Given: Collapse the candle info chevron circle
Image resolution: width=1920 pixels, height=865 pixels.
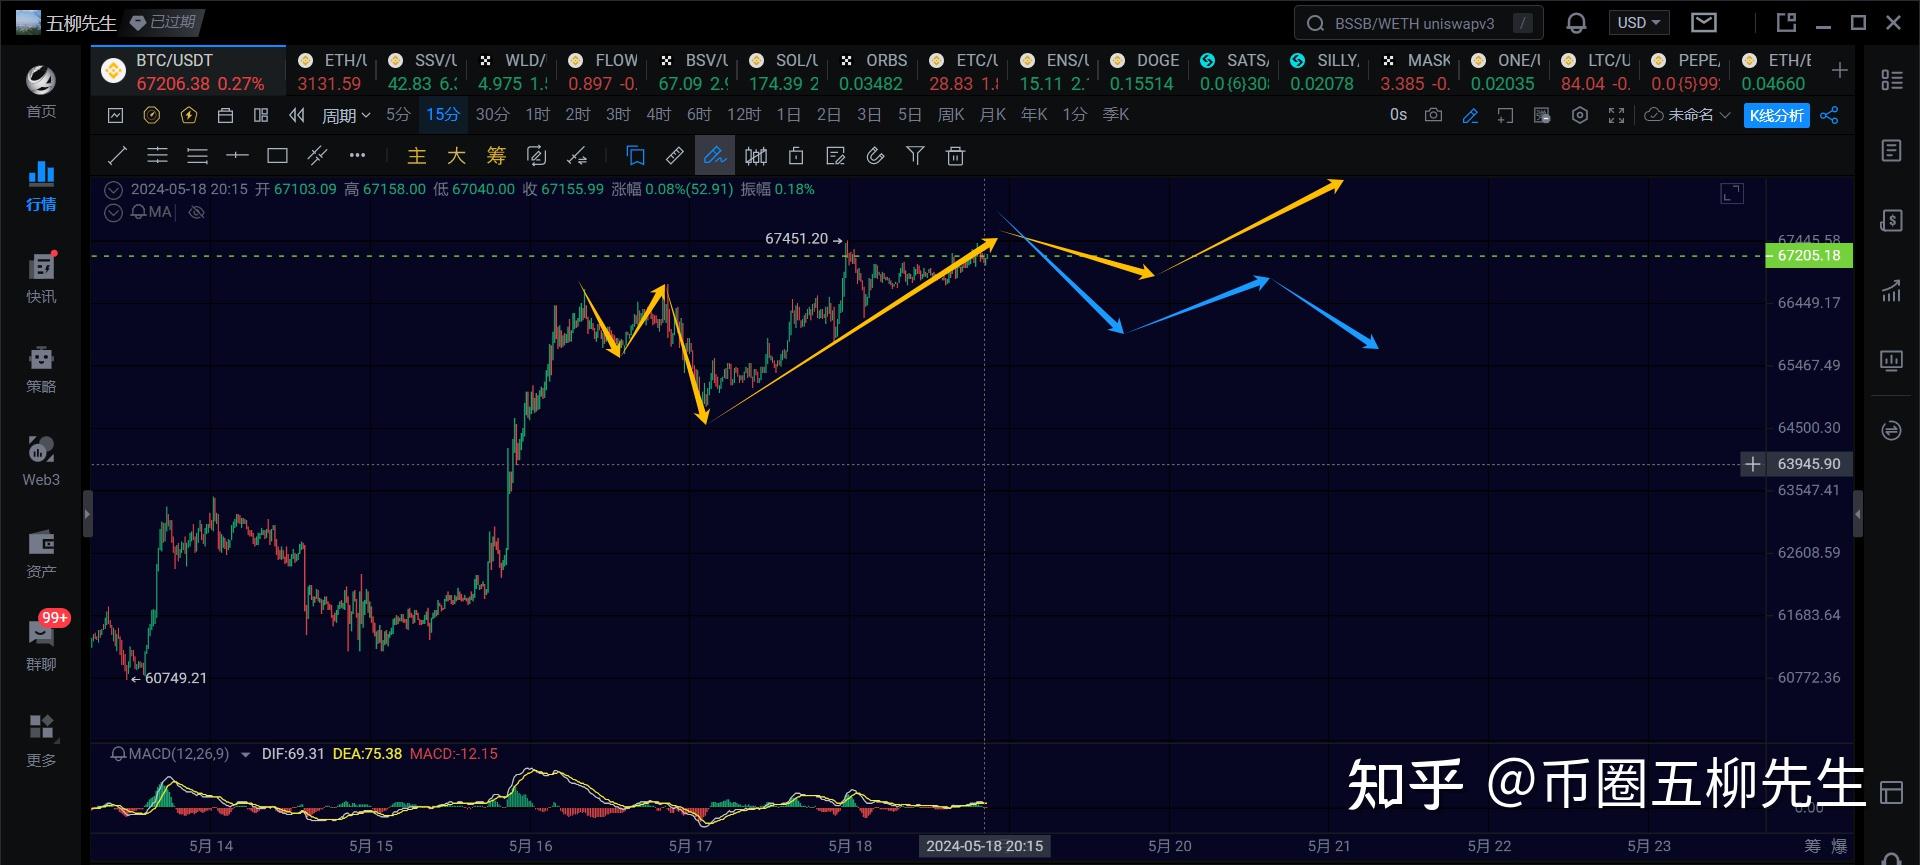Looking at the screenshot, I should 114,190.
